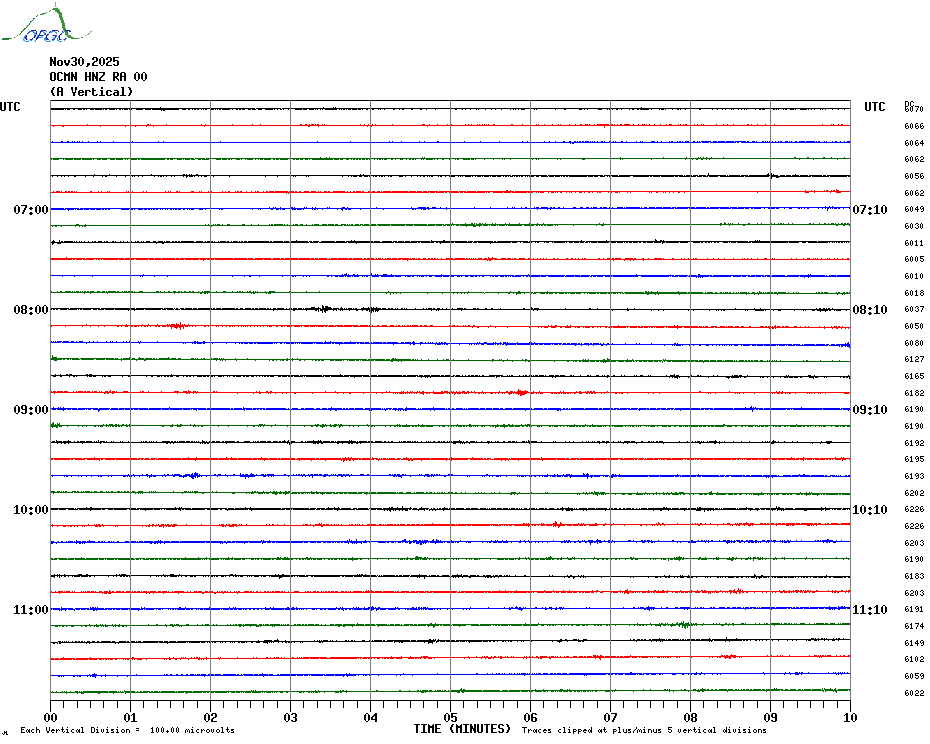Click the DC value "6195"
This screenshot has width=930, height=744.
[914, 460]
